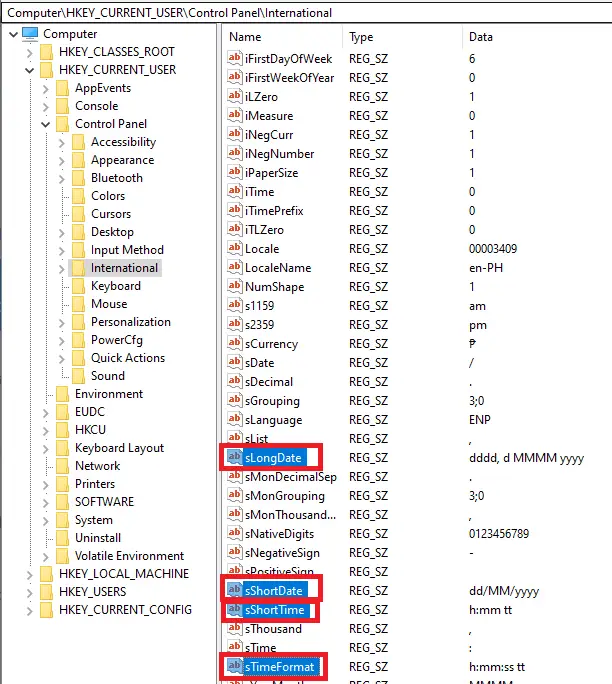The image size is (612, 684).
Task: Select the Quick Actions key
Action: click(128, 358)
